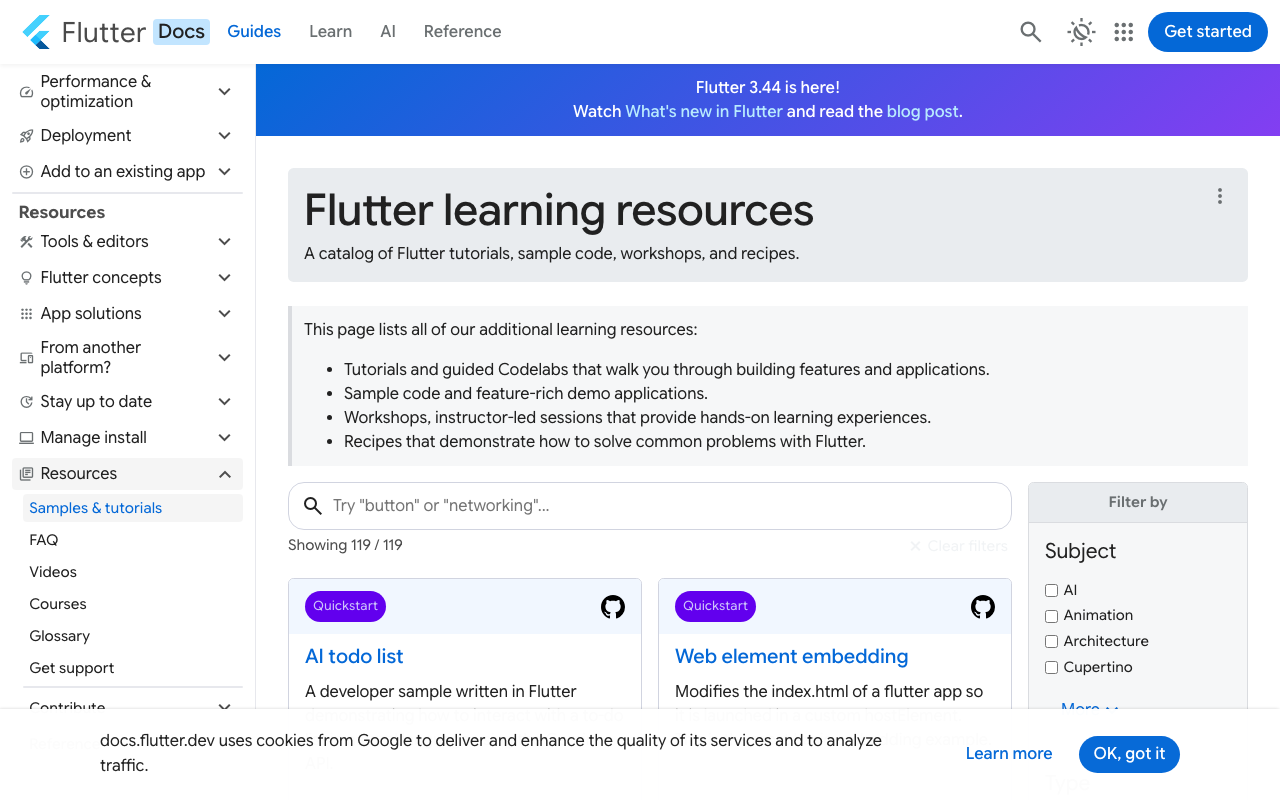Viewport: 1280px width, 800px height.
Task: Click the Manage install laptop icon
Action: [x=27, y=438]
